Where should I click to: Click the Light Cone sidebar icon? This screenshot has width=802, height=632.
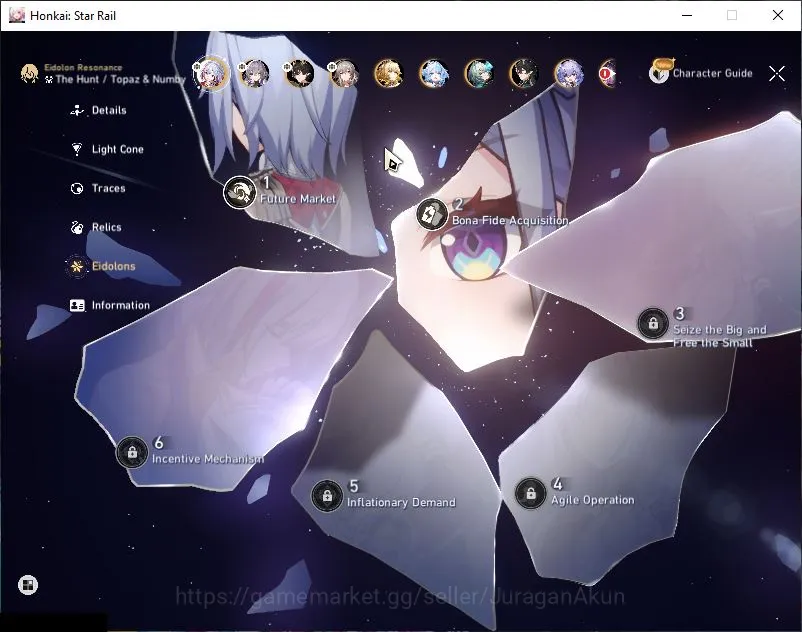(x=77, y=149)
